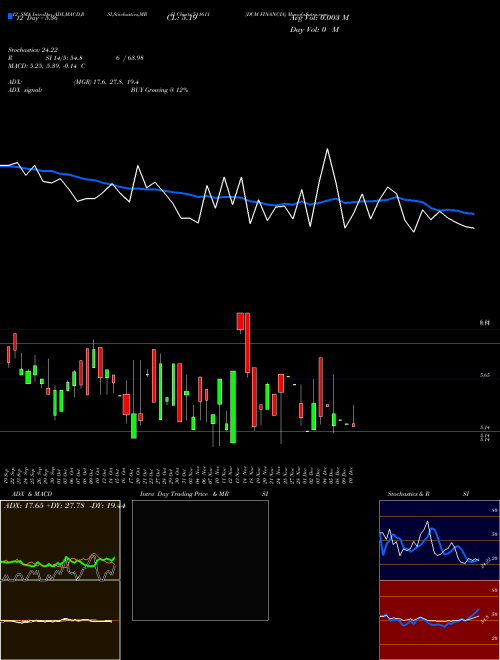500x660 pixels.
Task: Click the 'Stochastics & R' panel title
Action: point(408,494)
